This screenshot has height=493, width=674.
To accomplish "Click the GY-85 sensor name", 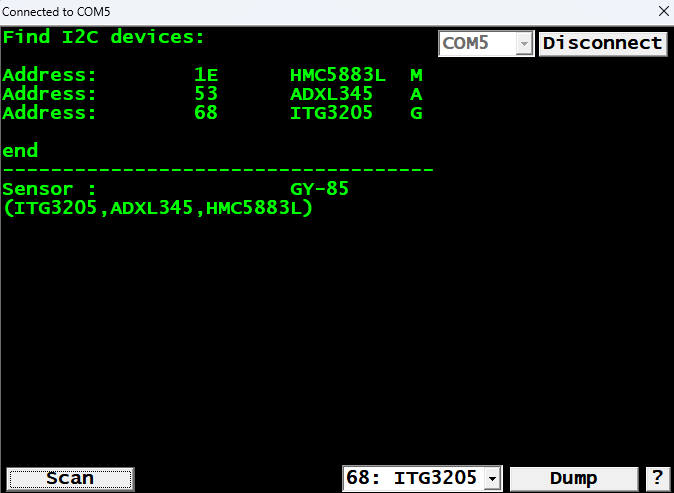I will (319, 189).
